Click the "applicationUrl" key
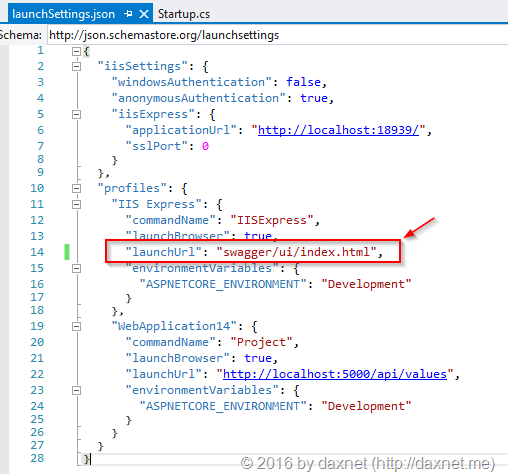The image size is (508, 474). (181, 130)
